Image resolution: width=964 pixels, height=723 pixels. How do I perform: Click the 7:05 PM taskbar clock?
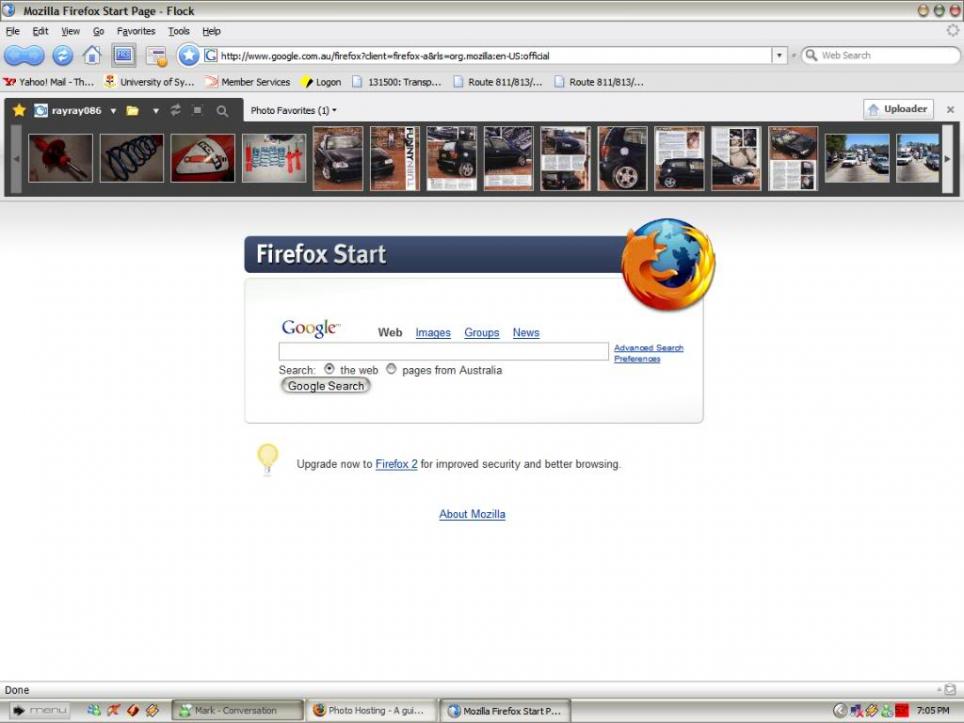tap(933, 710)
